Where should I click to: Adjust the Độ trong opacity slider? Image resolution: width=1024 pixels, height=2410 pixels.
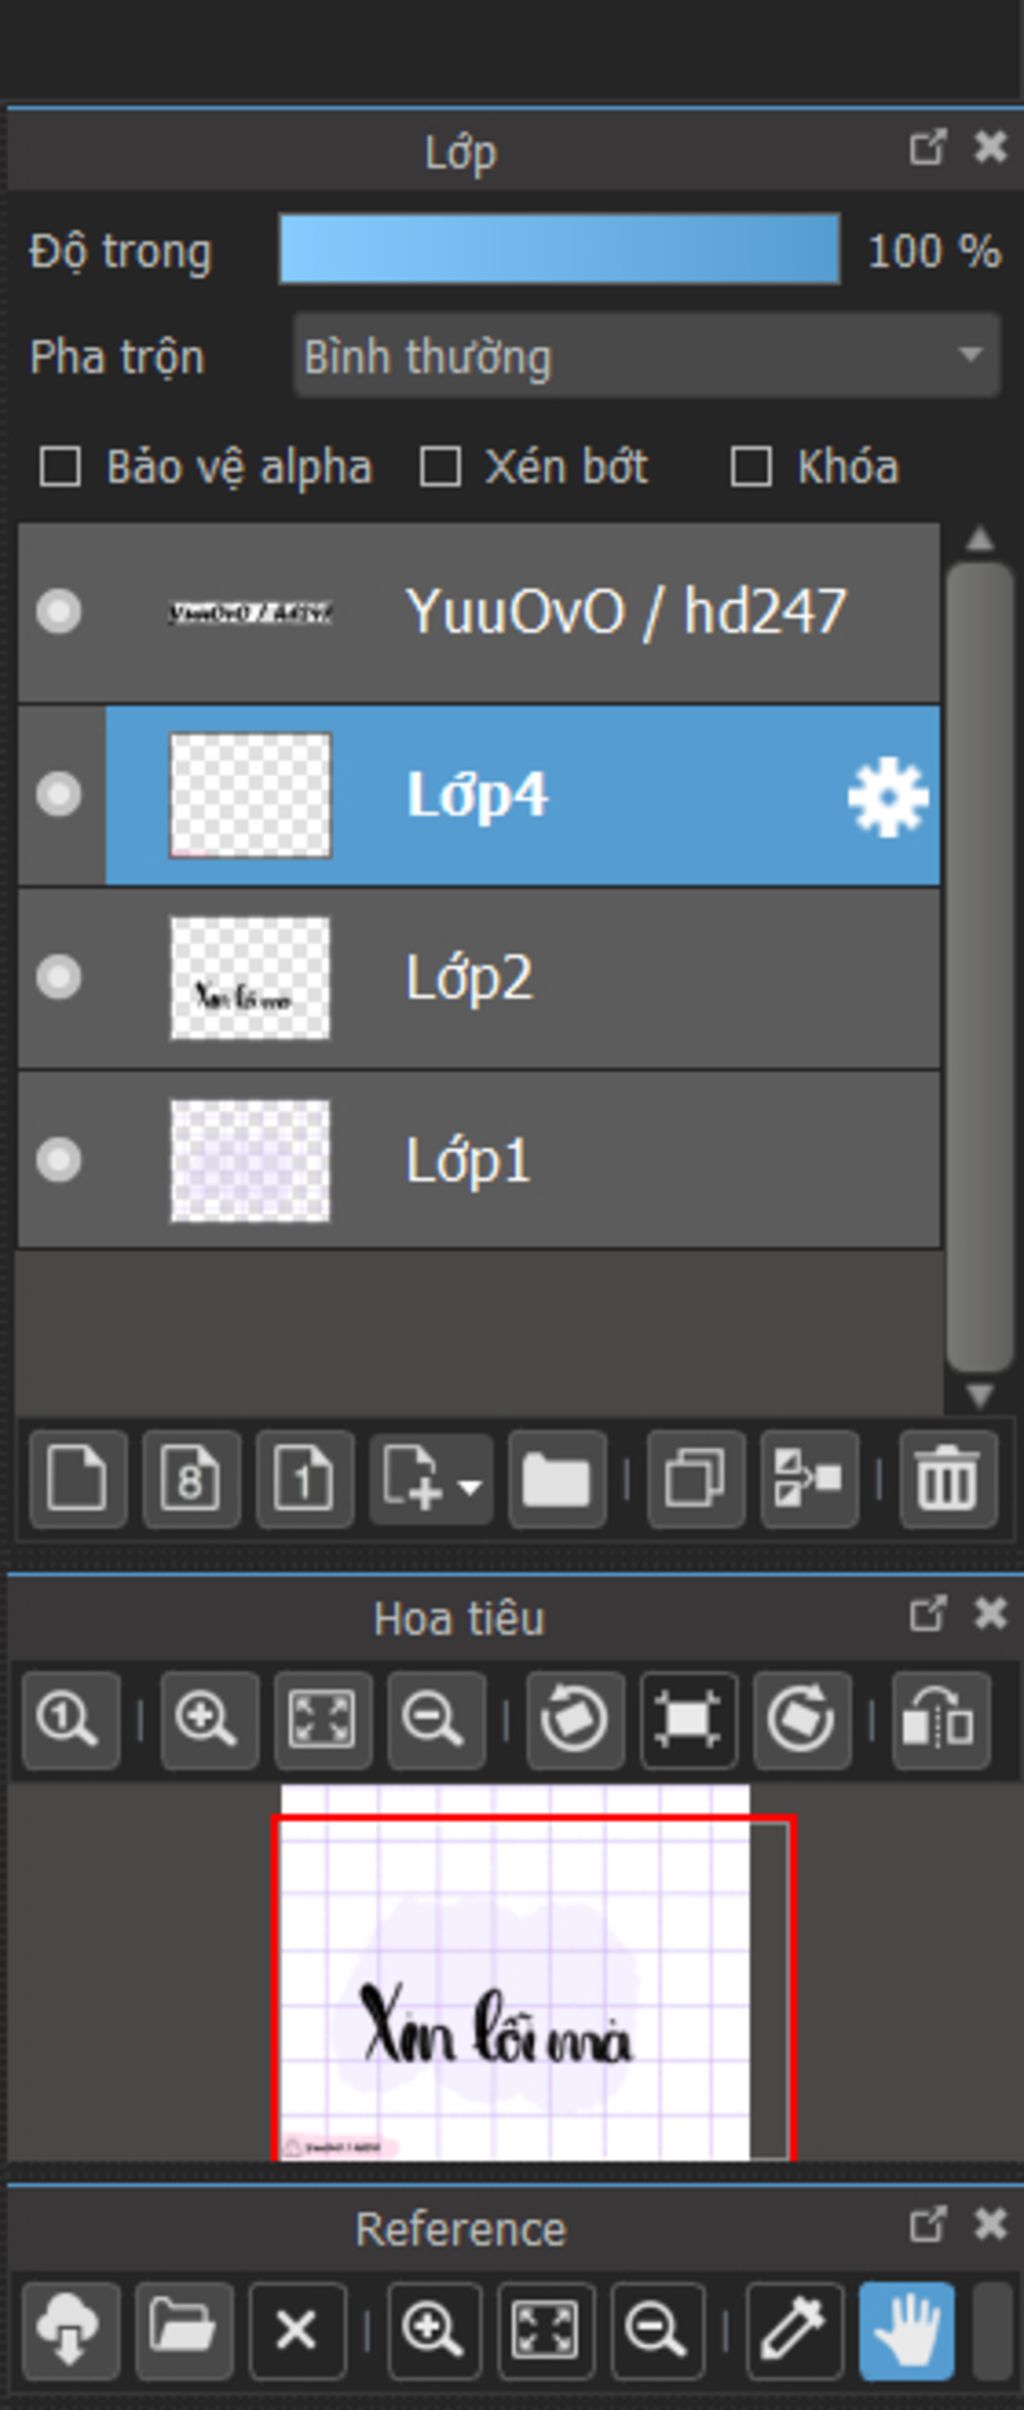[x=559, y=249]
